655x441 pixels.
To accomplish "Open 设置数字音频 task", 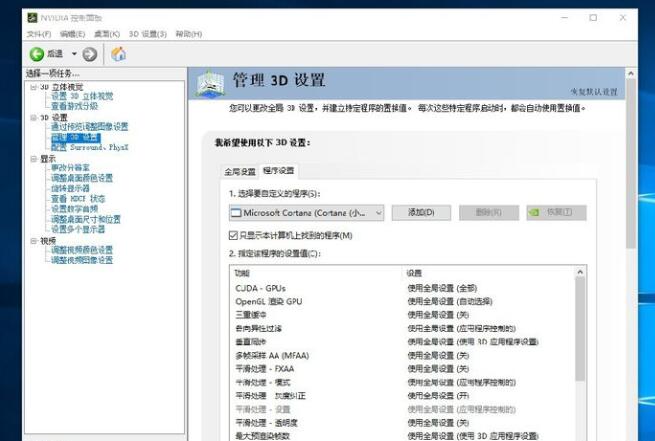I will pos(74,209).
